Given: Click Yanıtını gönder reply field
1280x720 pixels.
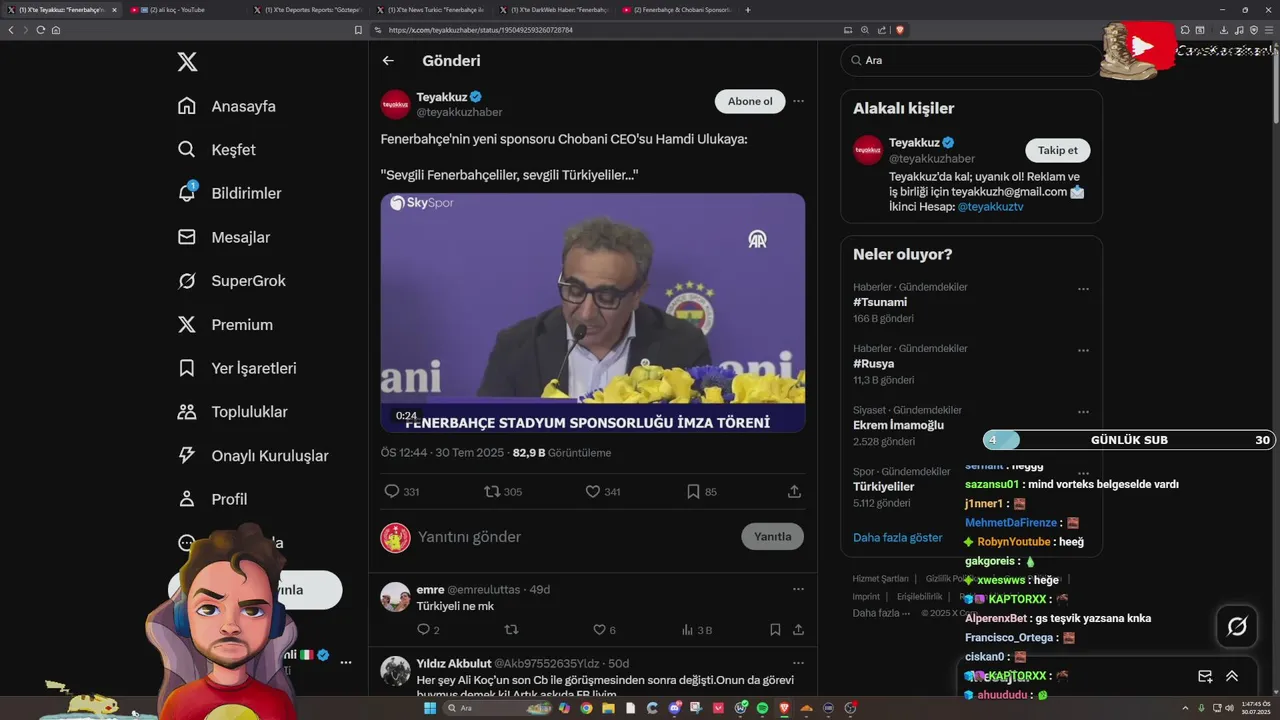Looking at the screenshot, I should tap(570, 537).
